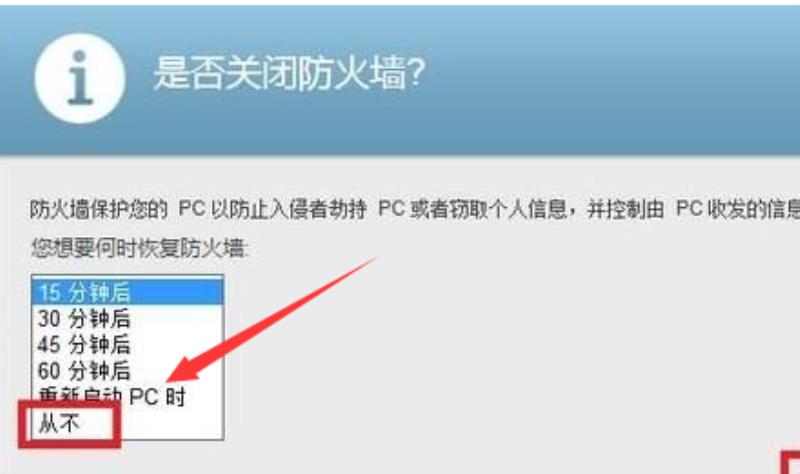The height and width of the screenshot is (474, 800).
Task: Pick the 45 分钟后 entry
Action: (128, 344)
